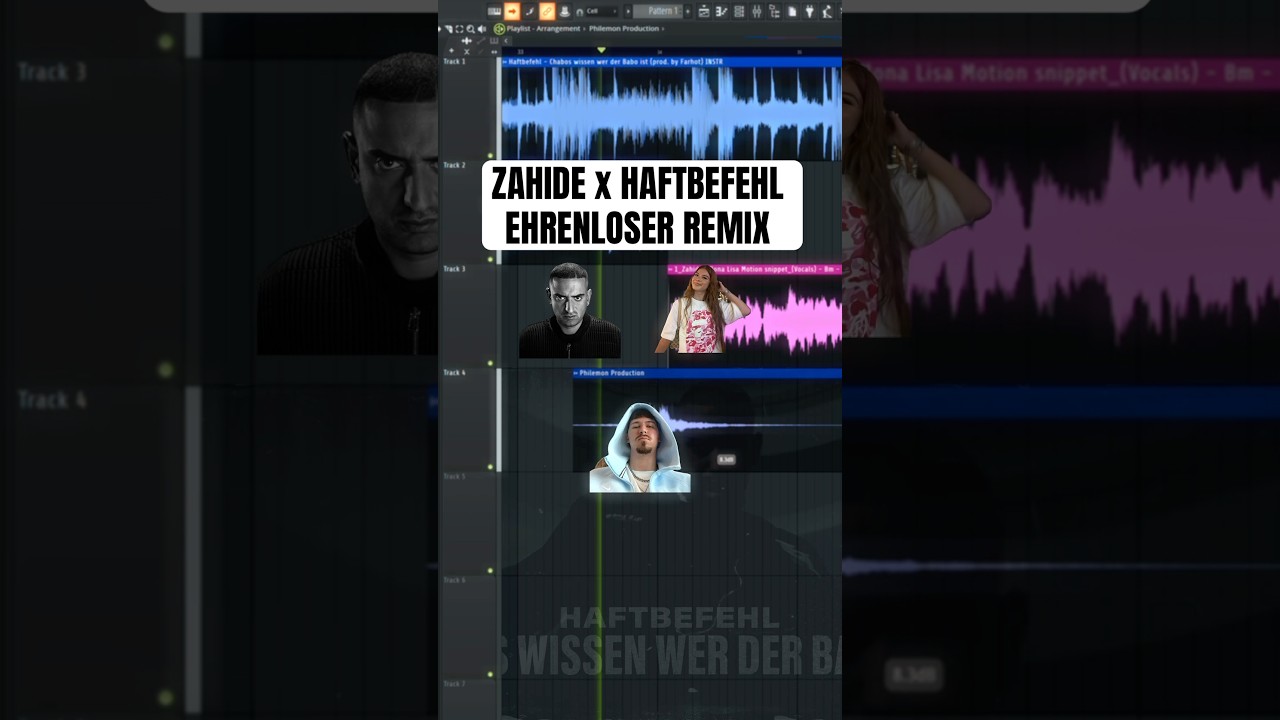This screenshot has width=1280, height=720.
Task: Click the playlist magnifier zoom icon
Action: click(470, 29)
